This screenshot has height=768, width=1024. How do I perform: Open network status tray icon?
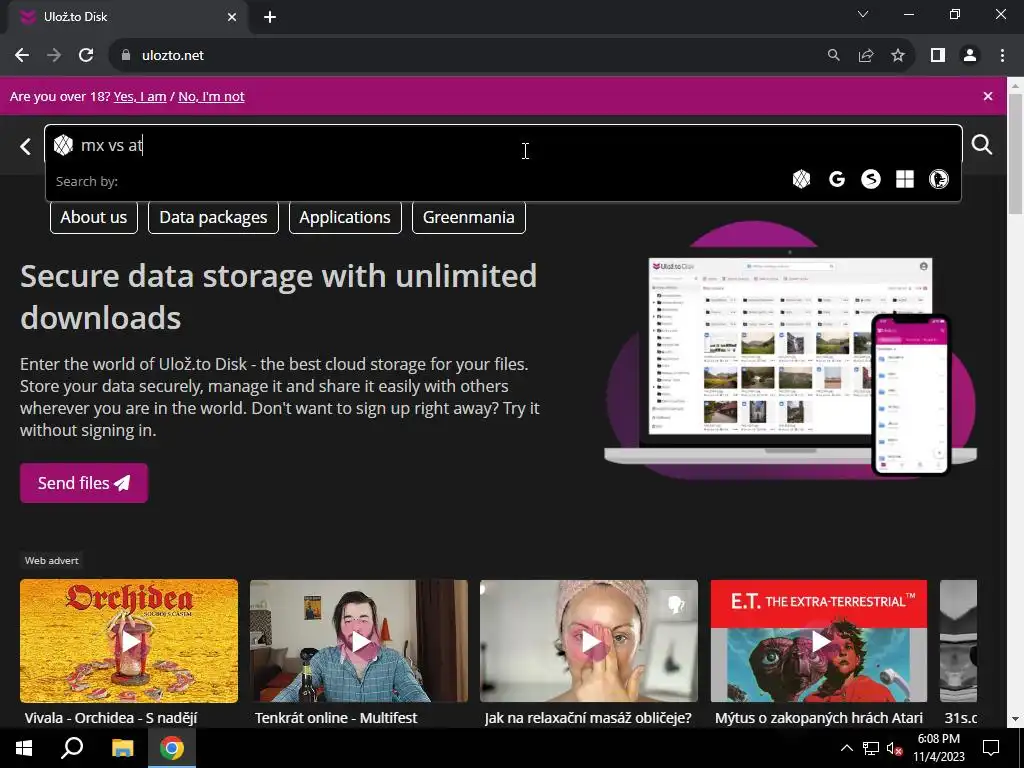pos(871,748)
